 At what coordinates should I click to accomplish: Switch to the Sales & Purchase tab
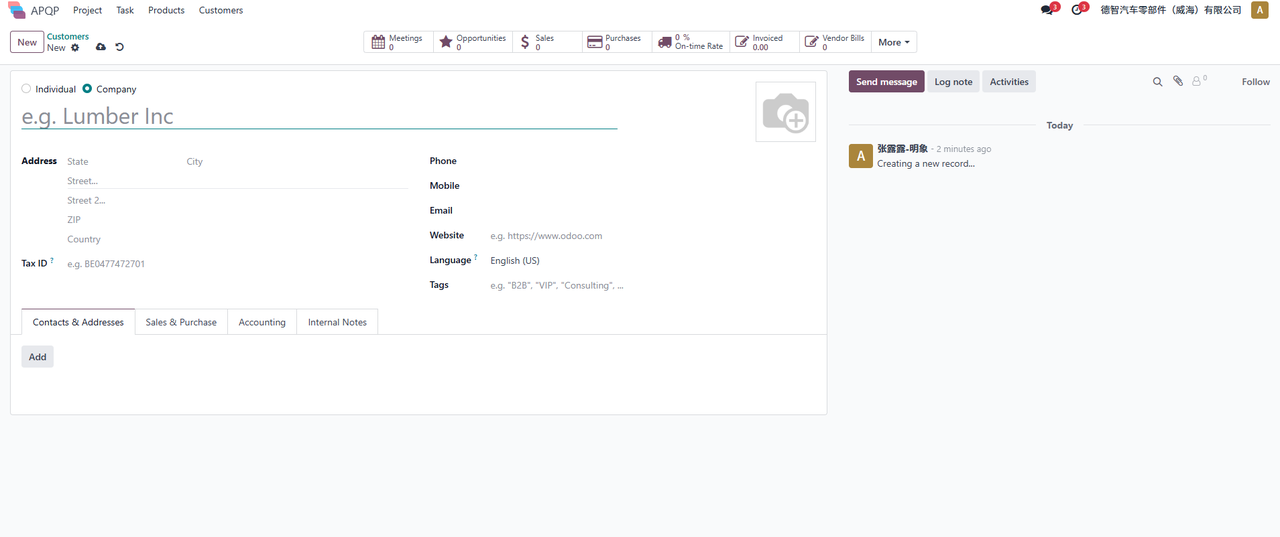pos(181,322)
